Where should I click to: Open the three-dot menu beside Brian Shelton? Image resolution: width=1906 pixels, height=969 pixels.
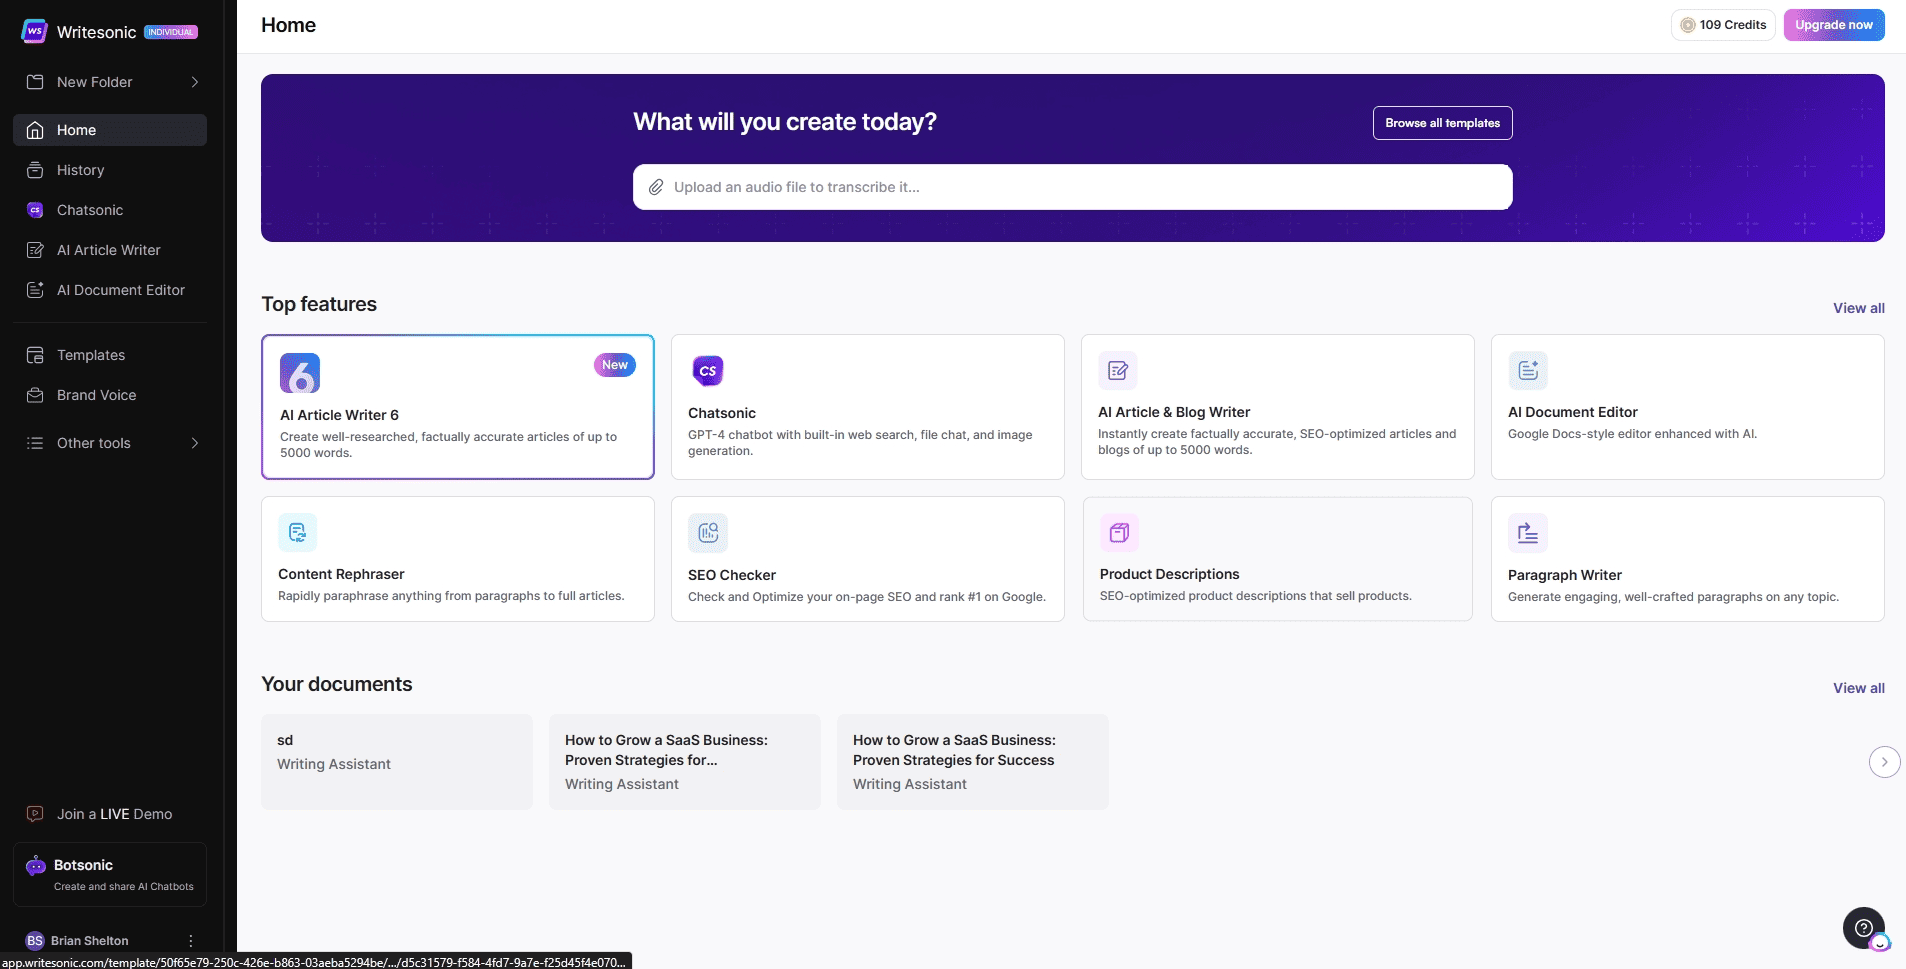click(x=191, y=941)
